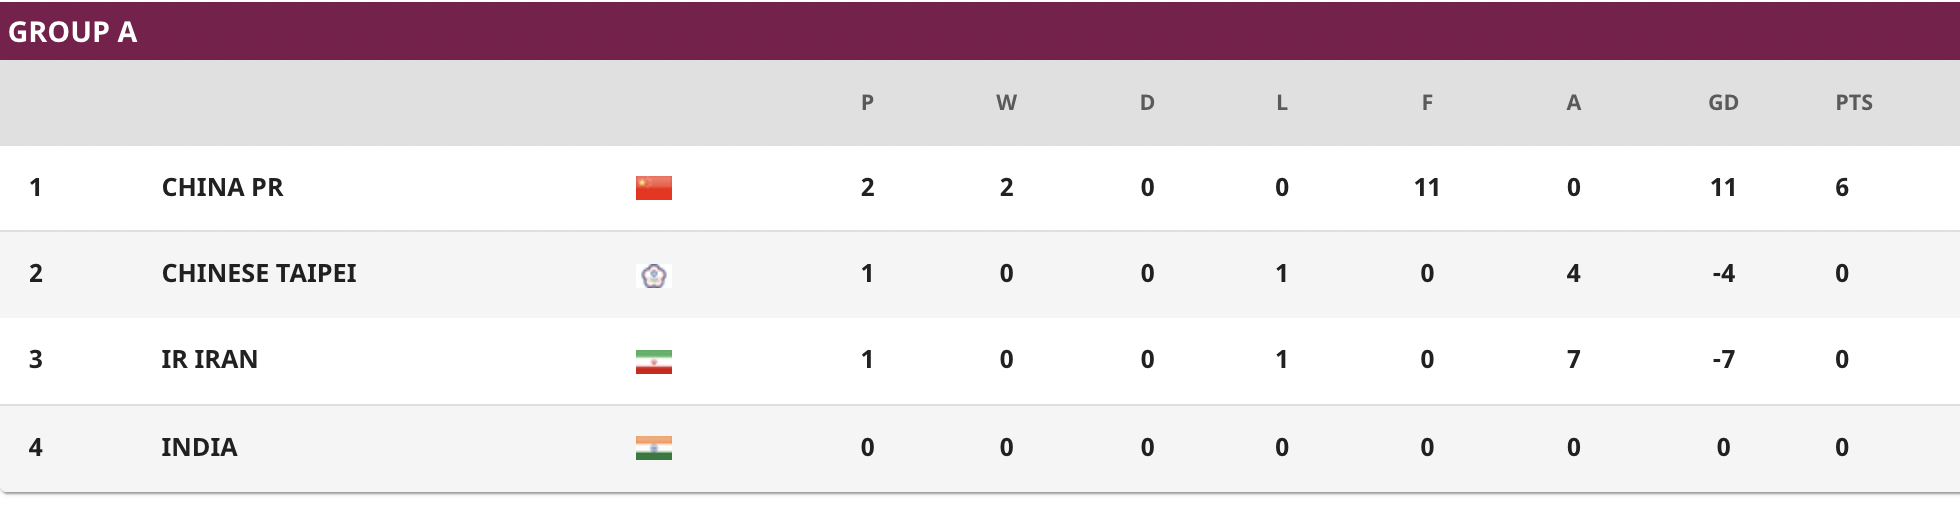The height and width of the screenshot is (510, 1960).
Task: Click the L (losses) column header
Action: 1282,102
